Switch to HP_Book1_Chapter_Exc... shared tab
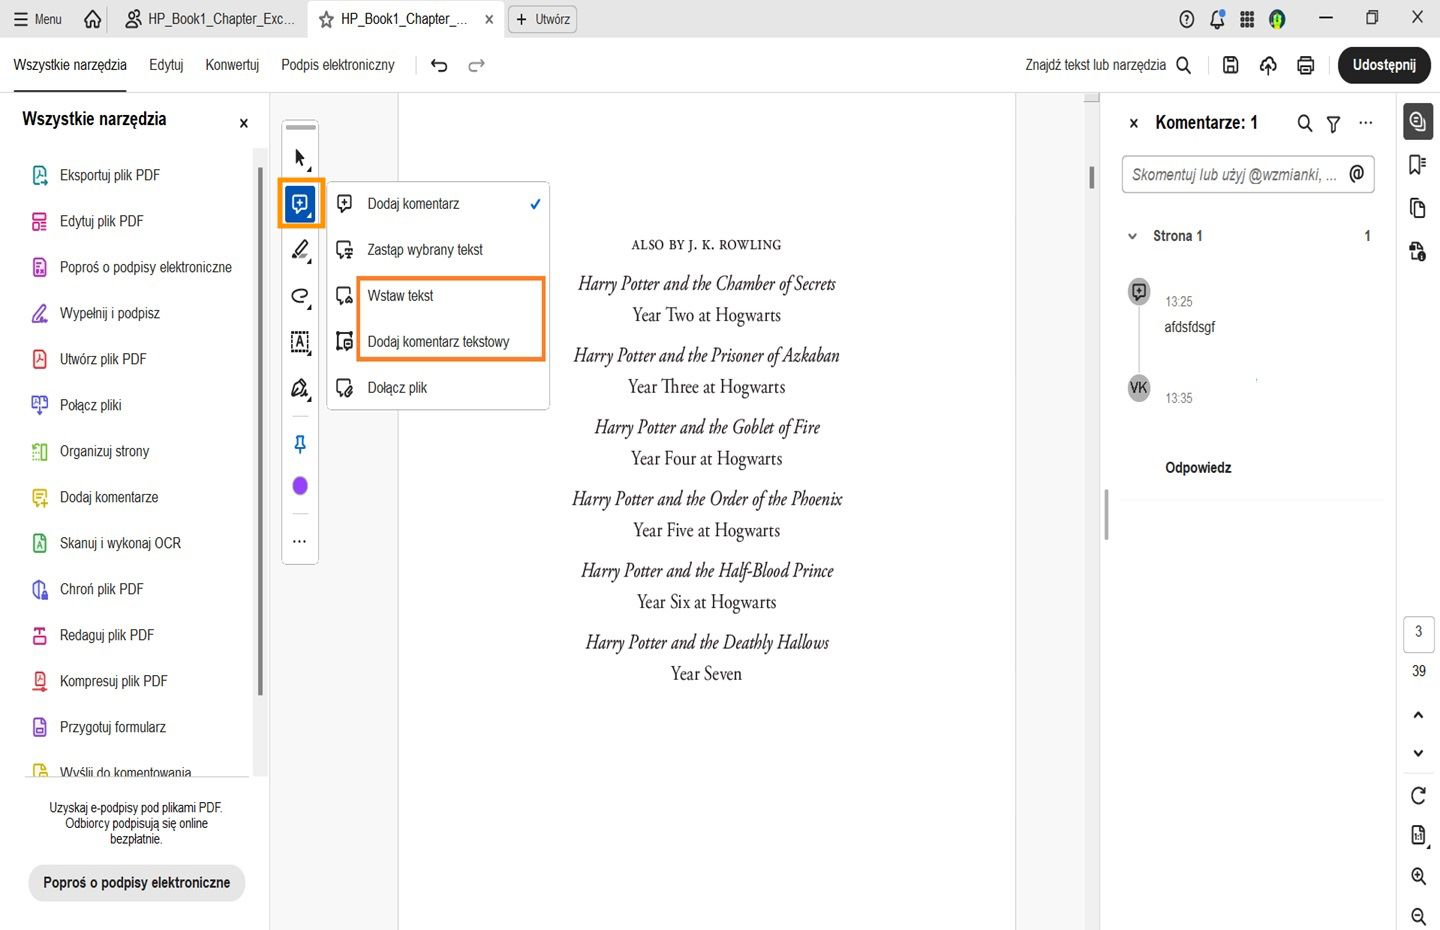1440x930 pixels. (x=210, y=19)
